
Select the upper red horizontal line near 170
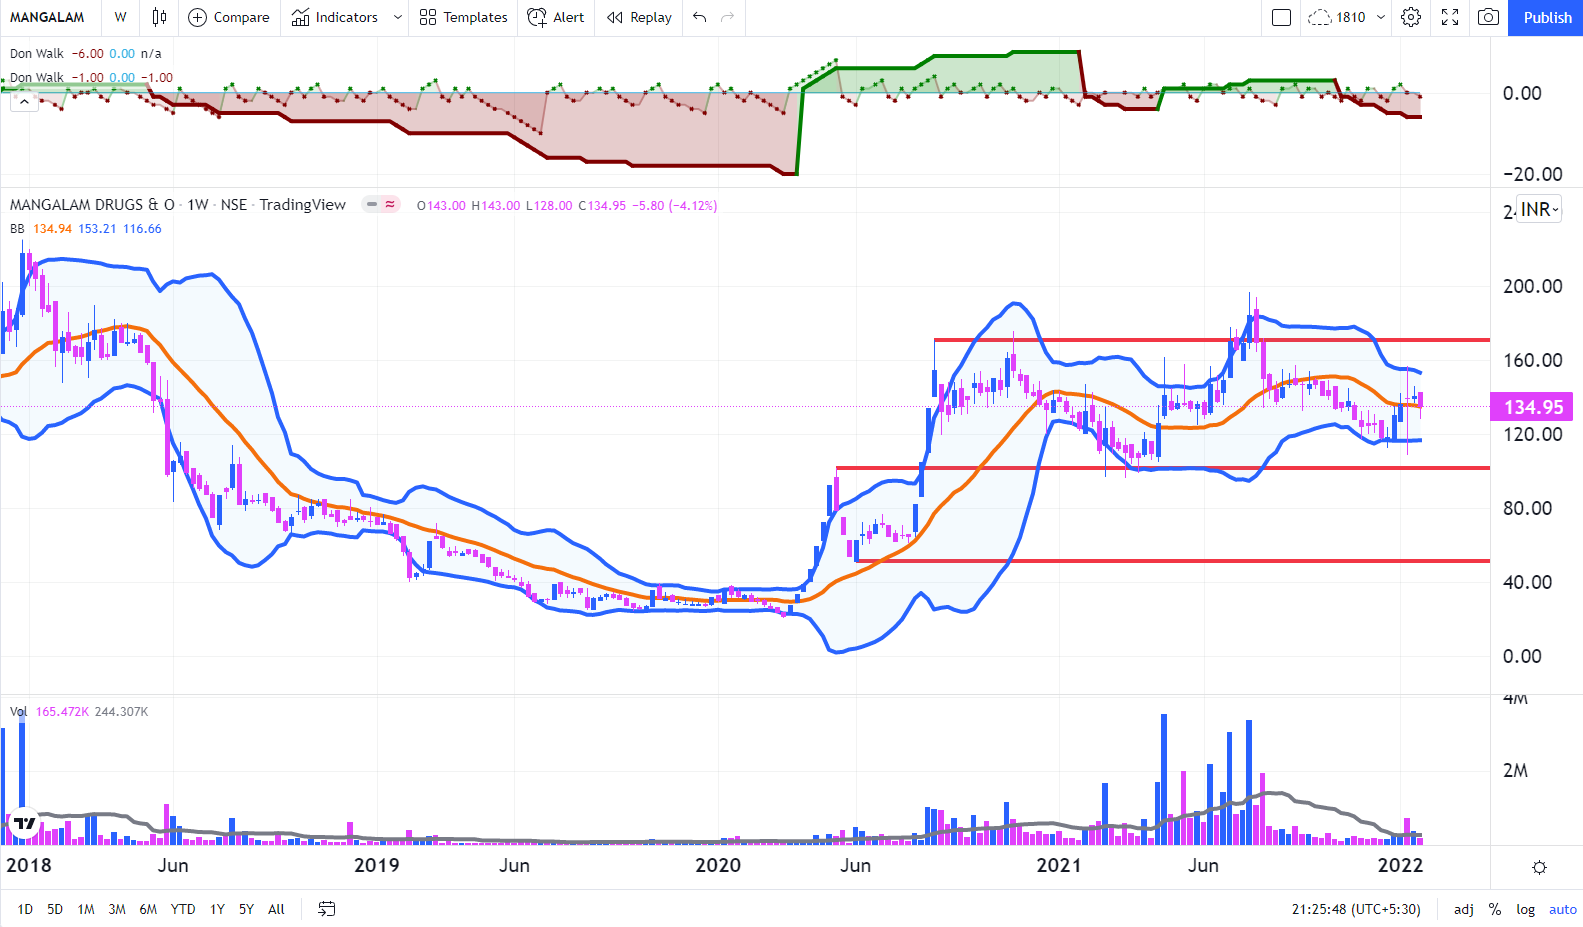[1211, 340]
